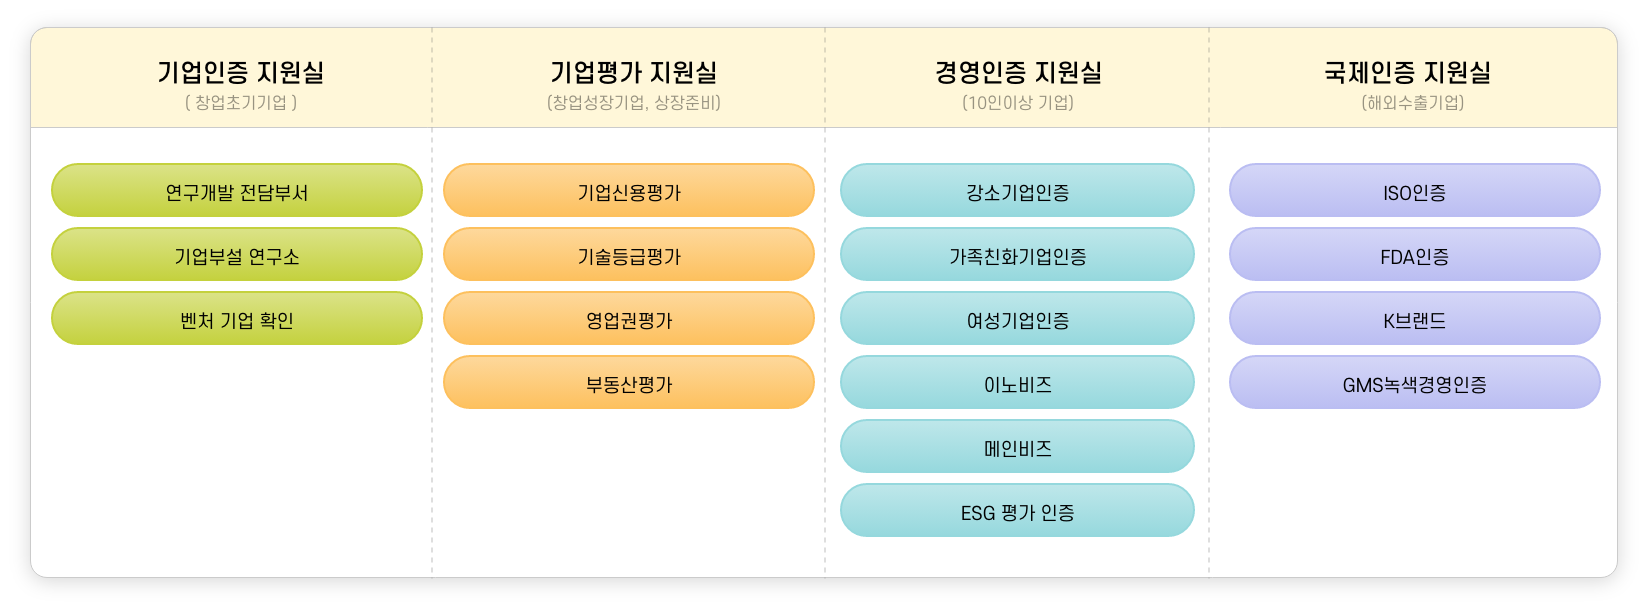Click the 기업신용평가 button
1648x611 pixels.
coord(629,191)
